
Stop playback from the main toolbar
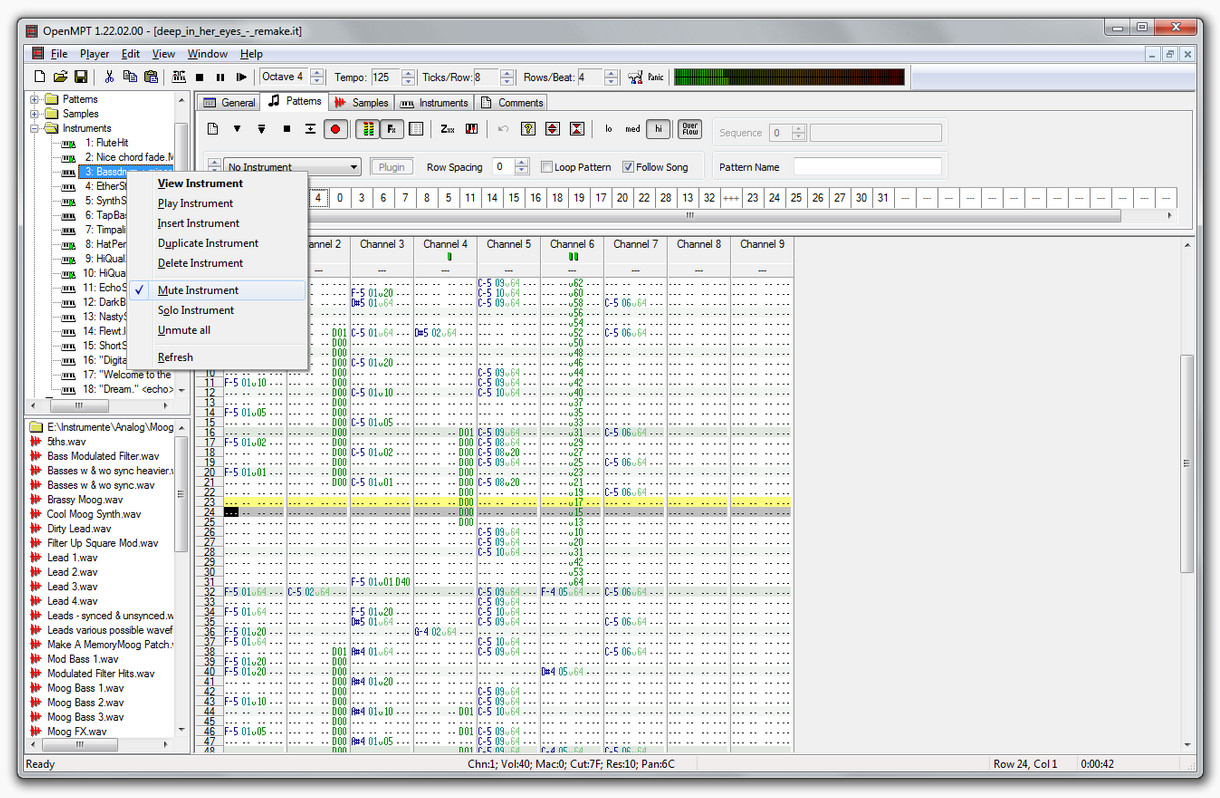(199, 77)
